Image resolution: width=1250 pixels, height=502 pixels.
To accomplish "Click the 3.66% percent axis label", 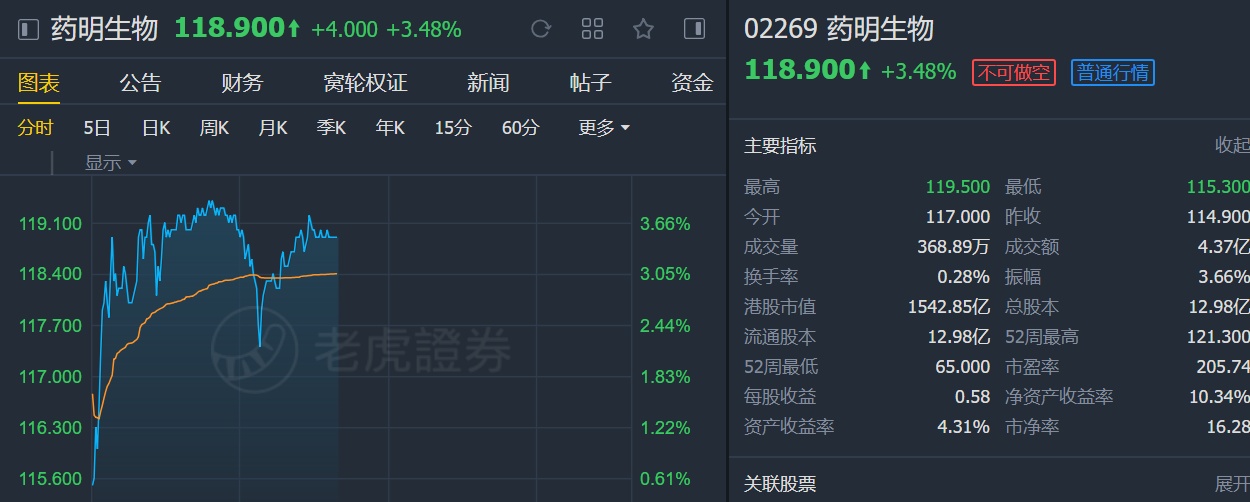I will 665,224.
